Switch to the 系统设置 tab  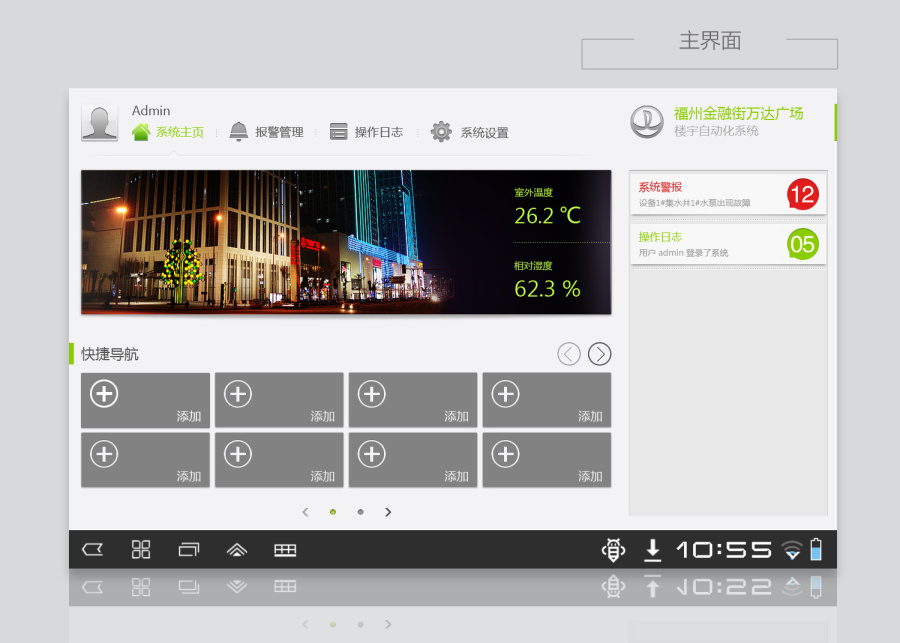coord(480,131)
